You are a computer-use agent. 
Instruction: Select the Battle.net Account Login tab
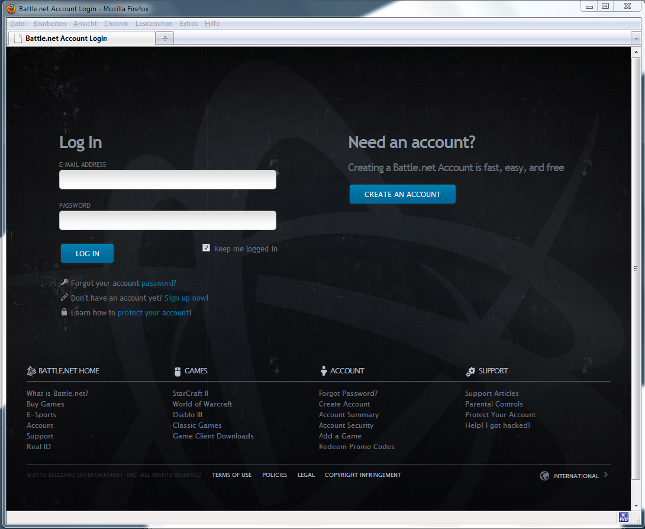81,38
